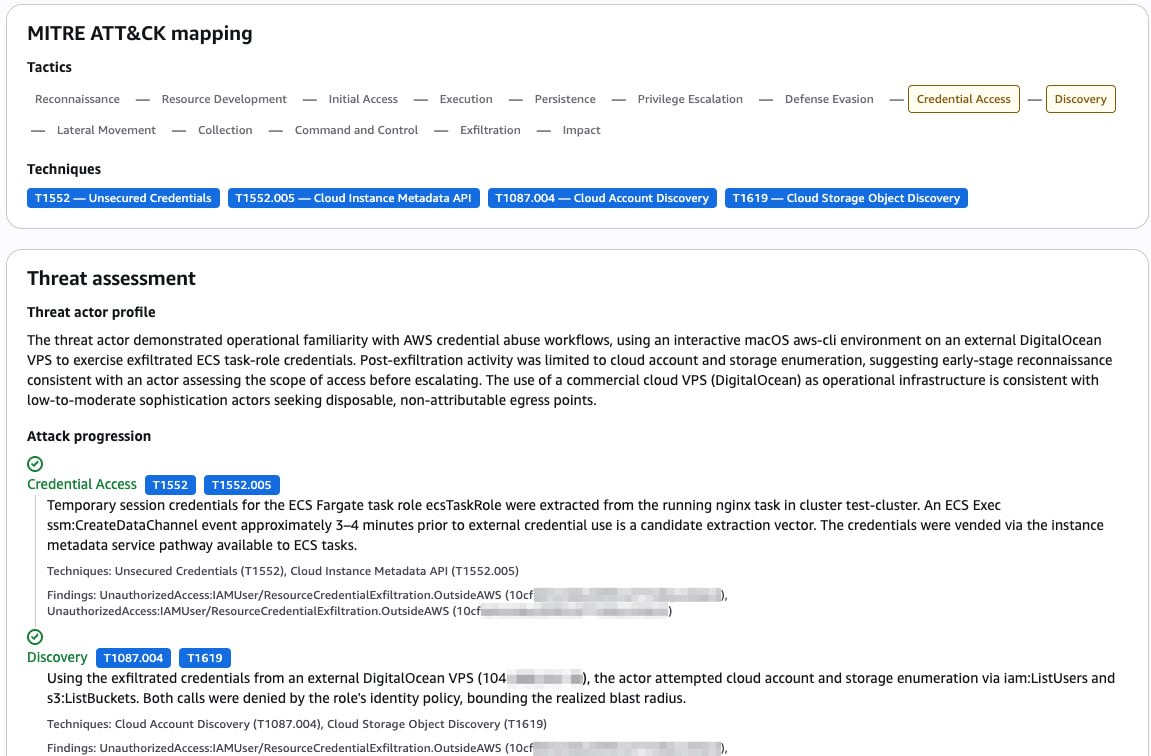
Task: Open T1087.004 — Cloud Account Discovery badge
Action: click(x=602, y=198)
